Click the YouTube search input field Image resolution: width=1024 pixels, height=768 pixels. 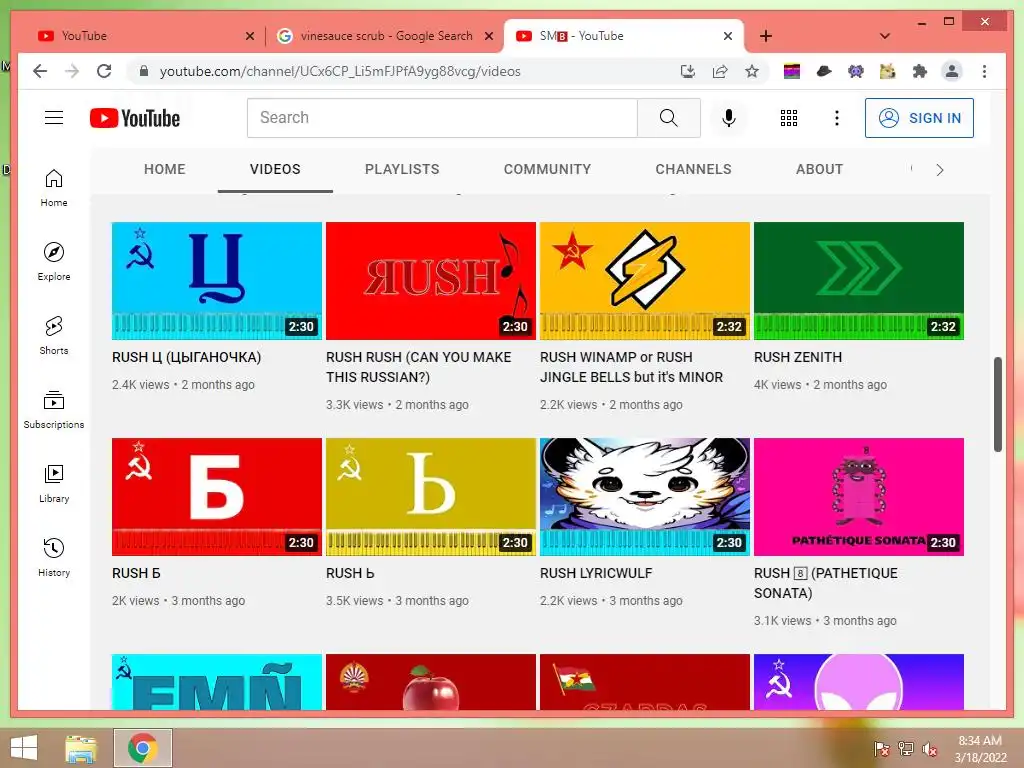(442, 118)
